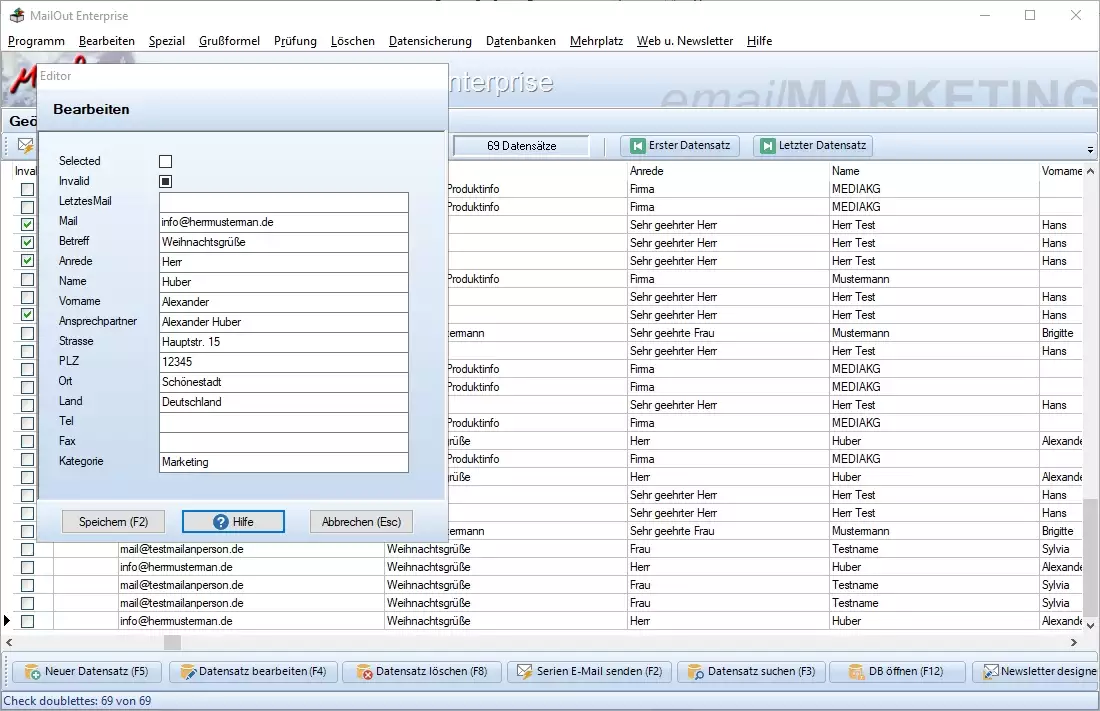
Task: Click the Neuer Datensatz (F5) button
Action: pyautogui.click(x=87, y=672)
